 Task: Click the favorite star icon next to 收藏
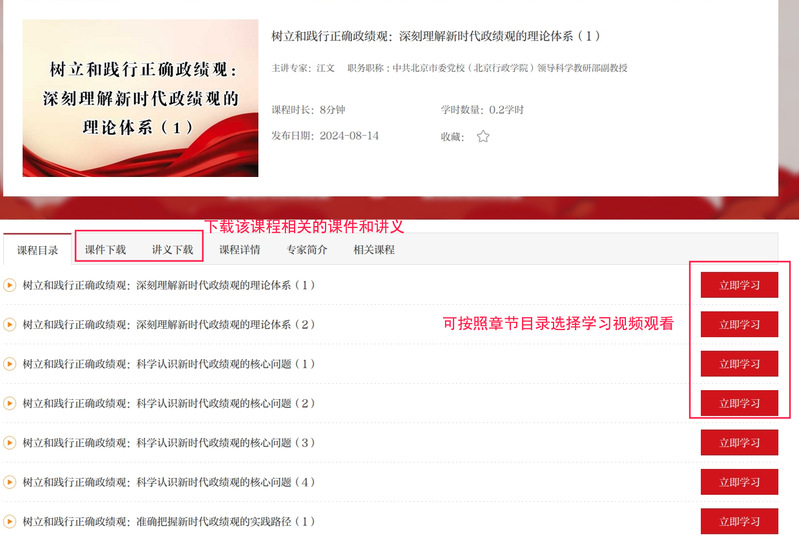click(x=483, y=136)
